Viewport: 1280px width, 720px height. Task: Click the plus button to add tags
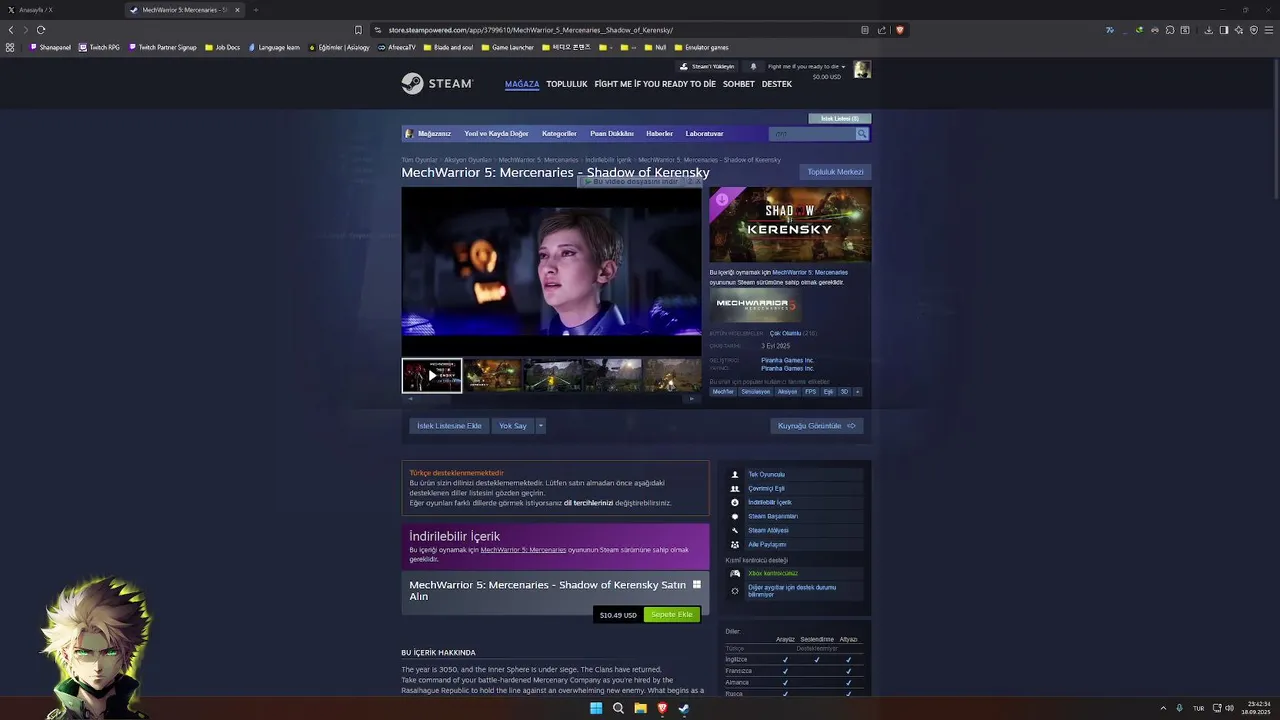(857, 392)
